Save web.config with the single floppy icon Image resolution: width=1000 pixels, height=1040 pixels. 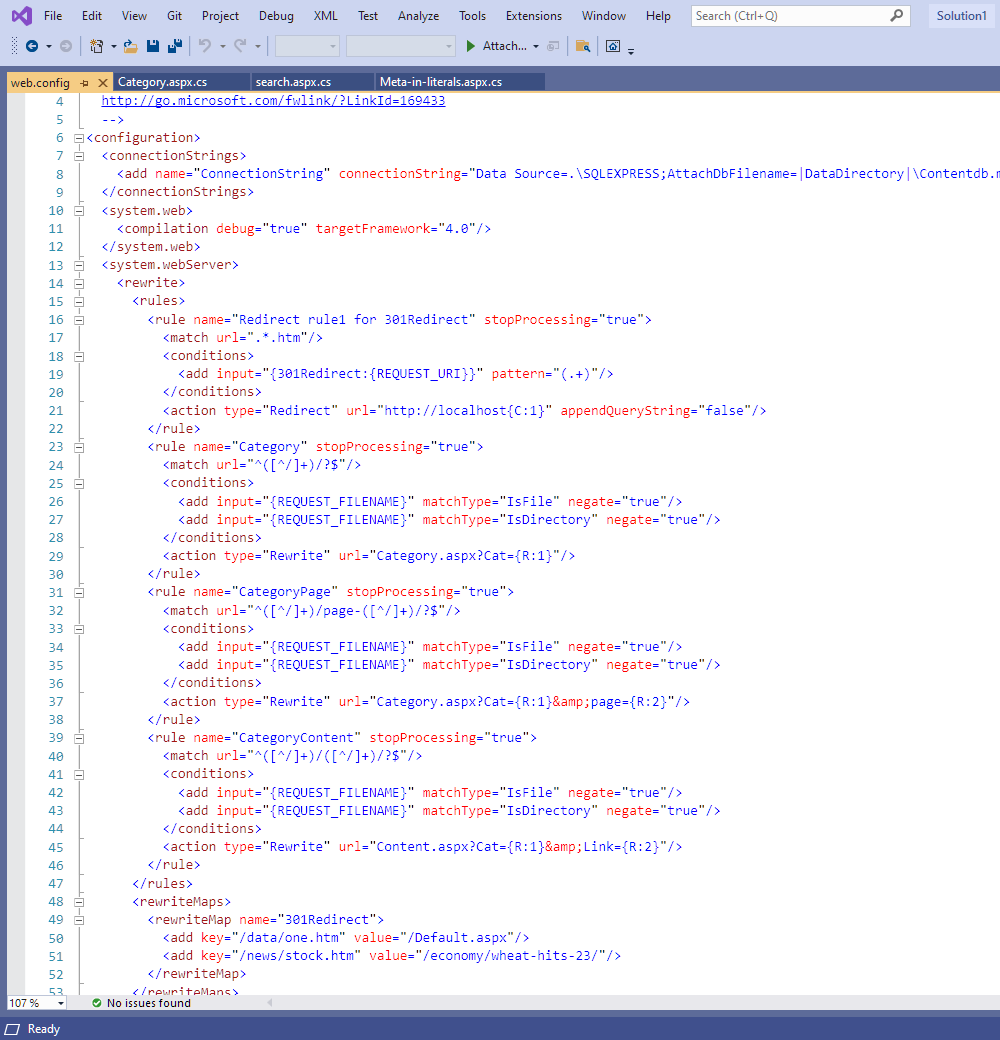153,46
